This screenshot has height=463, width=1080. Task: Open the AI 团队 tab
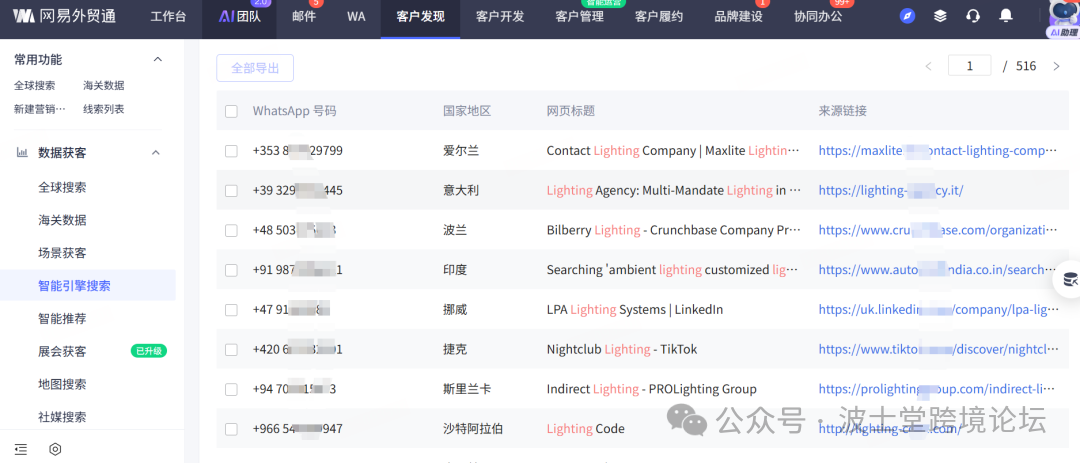(240, 17)
